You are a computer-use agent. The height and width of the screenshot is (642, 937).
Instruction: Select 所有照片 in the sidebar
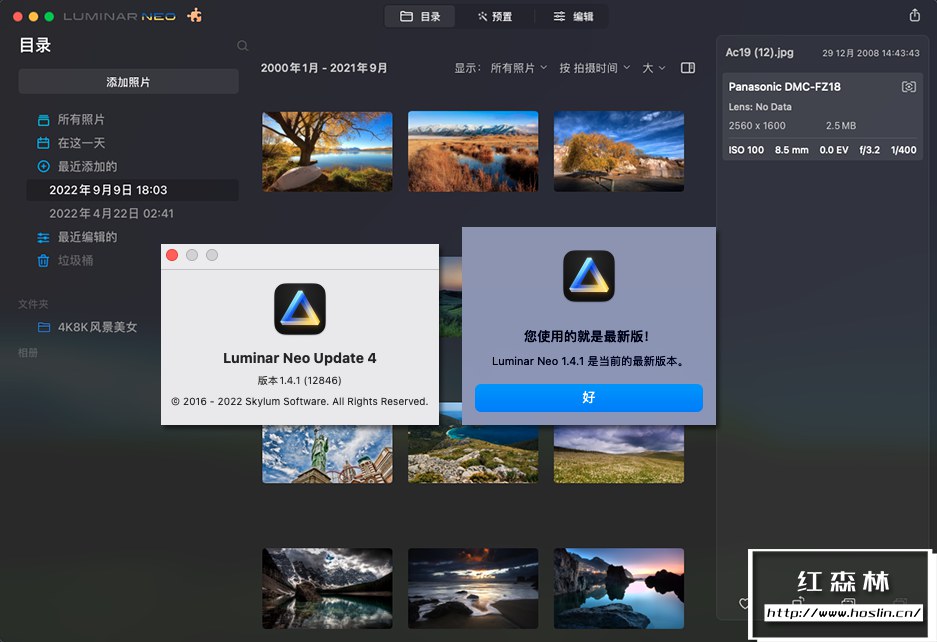point(81,120)
